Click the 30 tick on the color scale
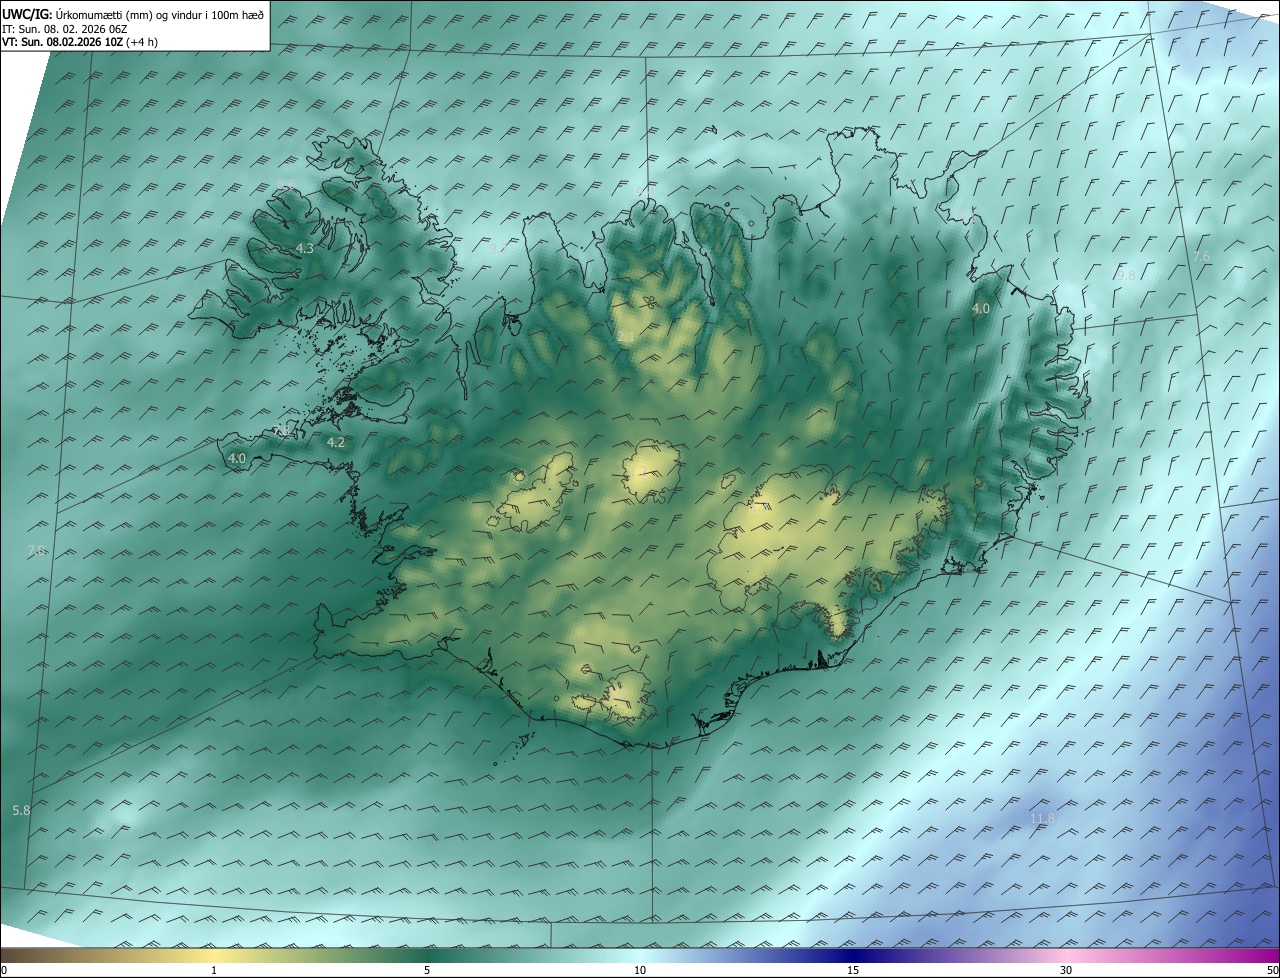 coord(1066,970)
